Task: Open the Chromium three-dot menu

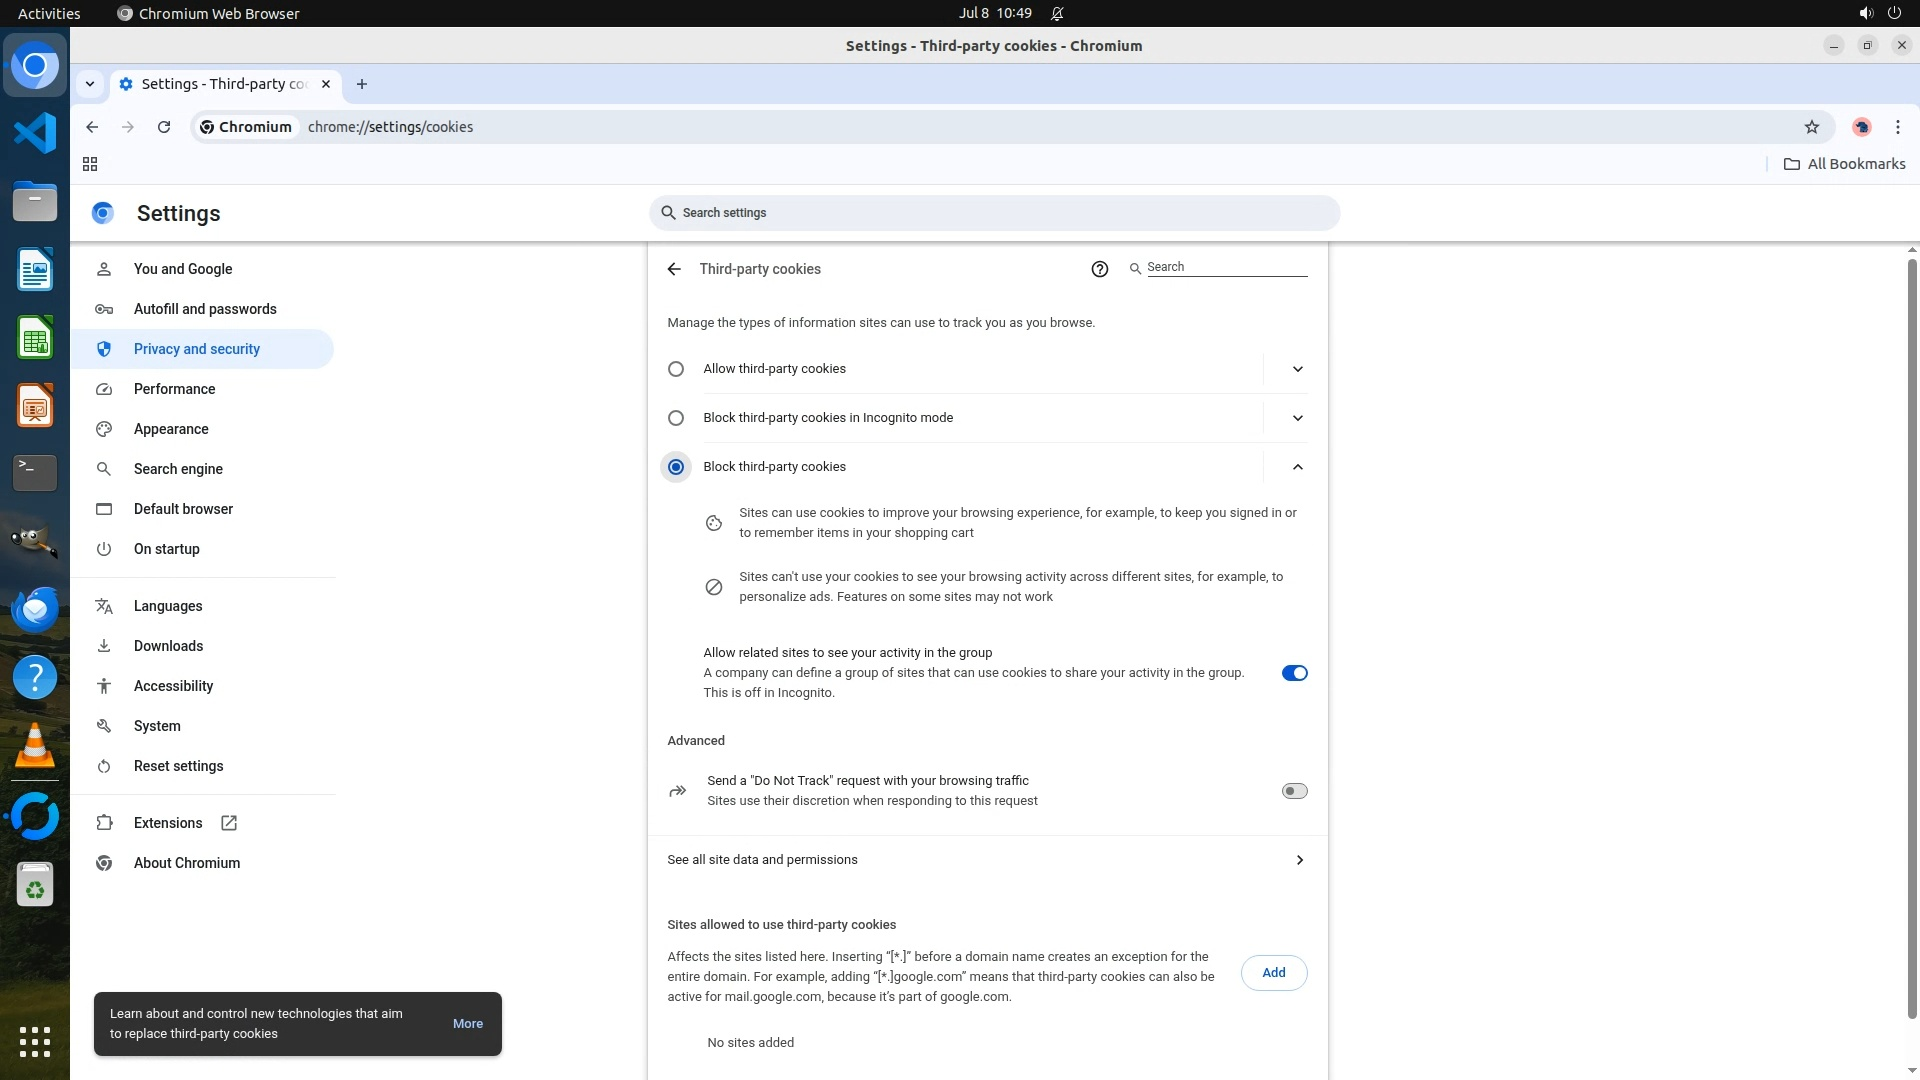Action: [1897, 127]
